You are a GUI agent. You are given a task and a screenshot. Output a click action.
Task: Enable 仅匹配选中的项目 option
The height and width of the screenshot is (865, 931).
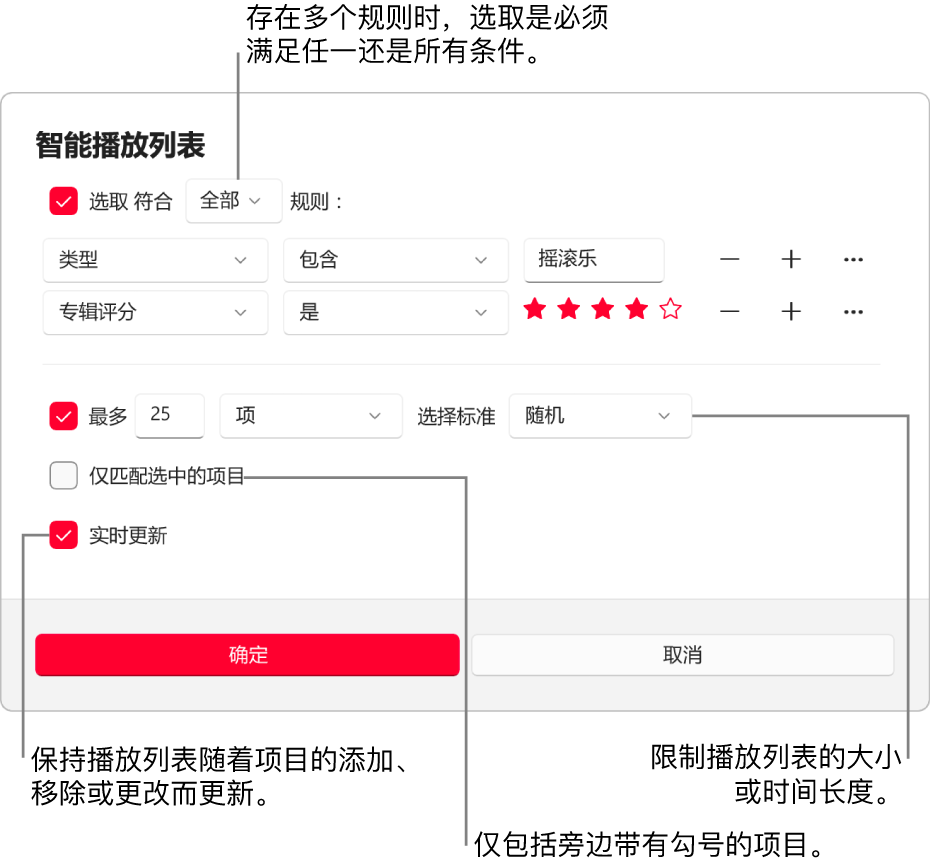coord(63,475)
